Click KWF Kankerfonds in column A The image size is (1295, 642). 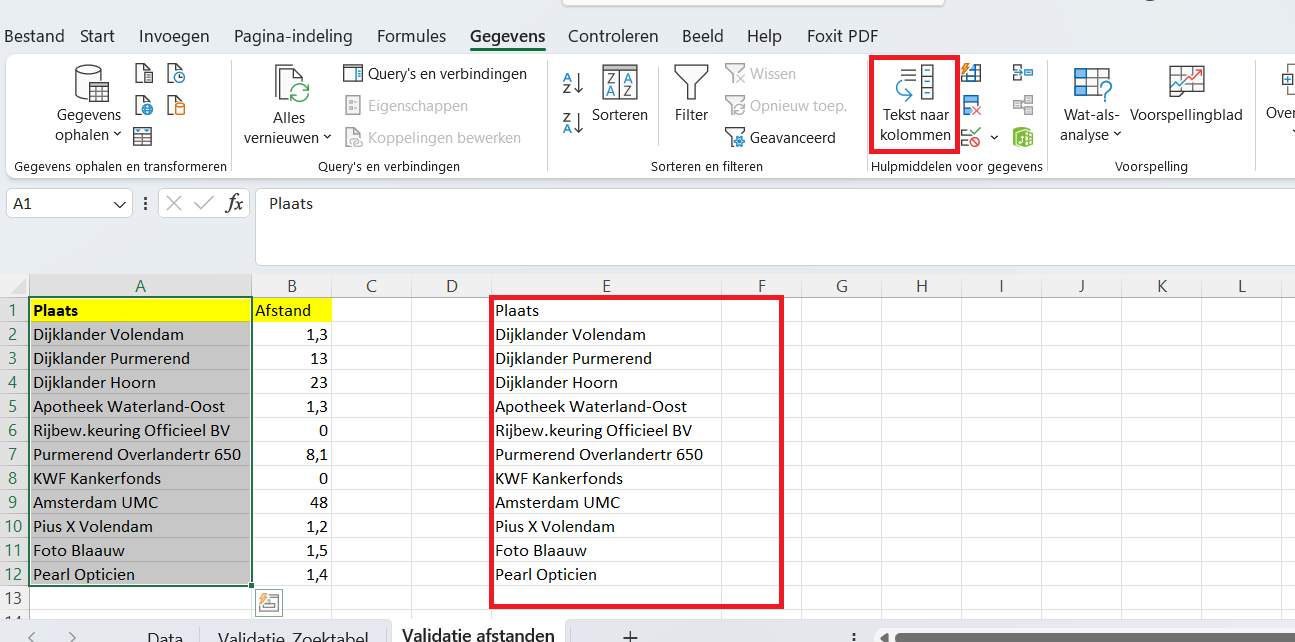tap(140, 478)
